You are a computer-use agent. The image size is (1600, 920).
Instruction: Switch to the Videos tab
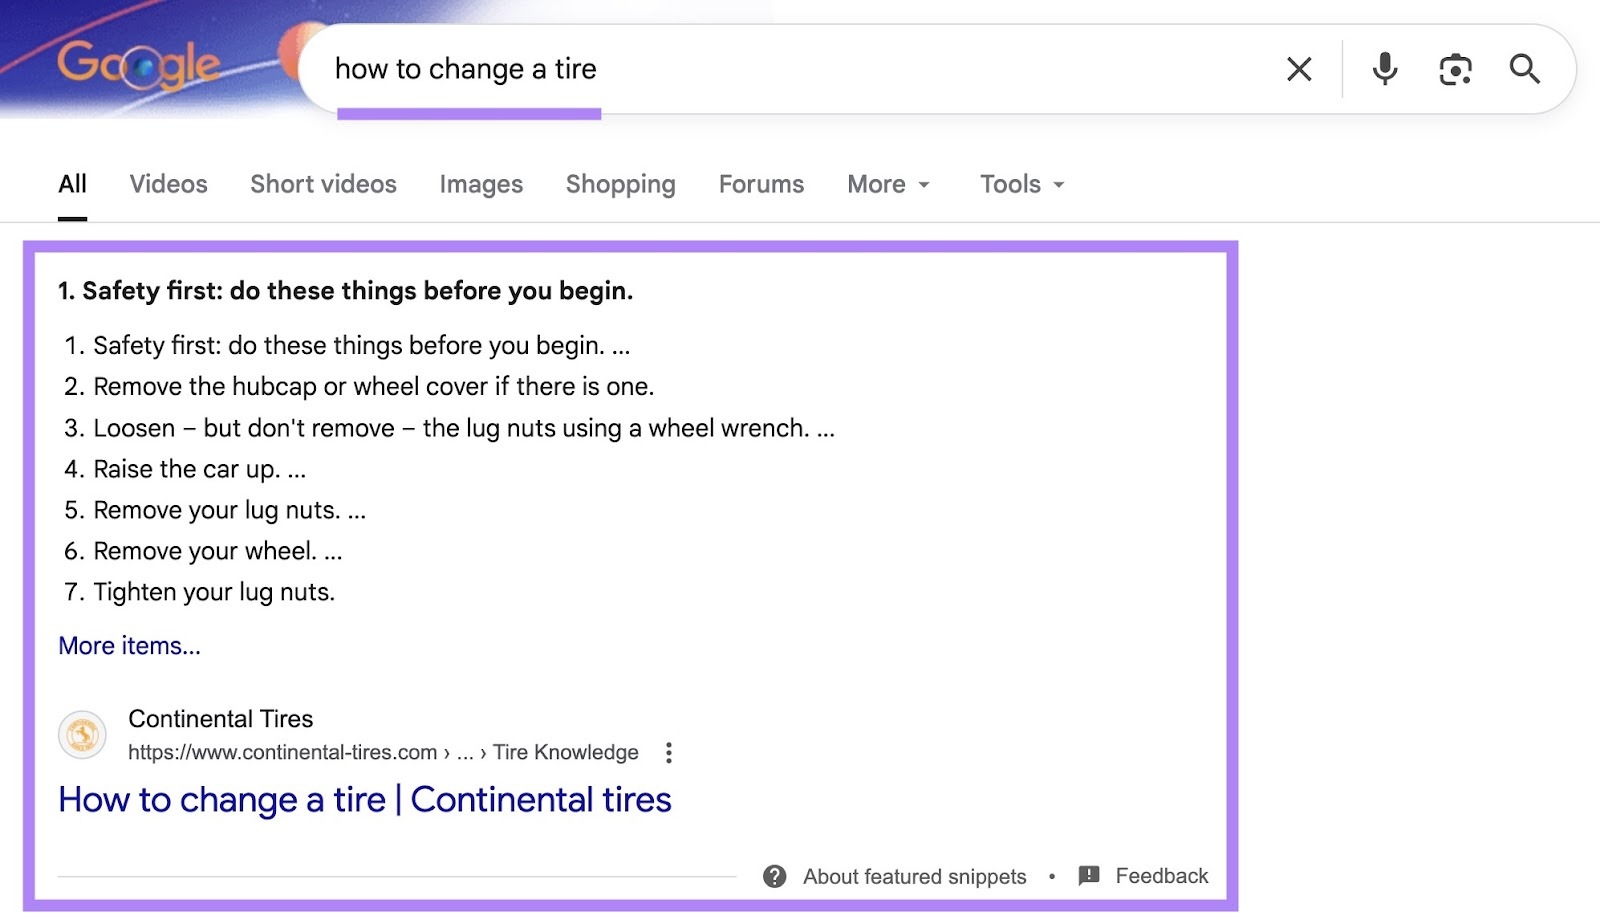[x=167, y=184]
